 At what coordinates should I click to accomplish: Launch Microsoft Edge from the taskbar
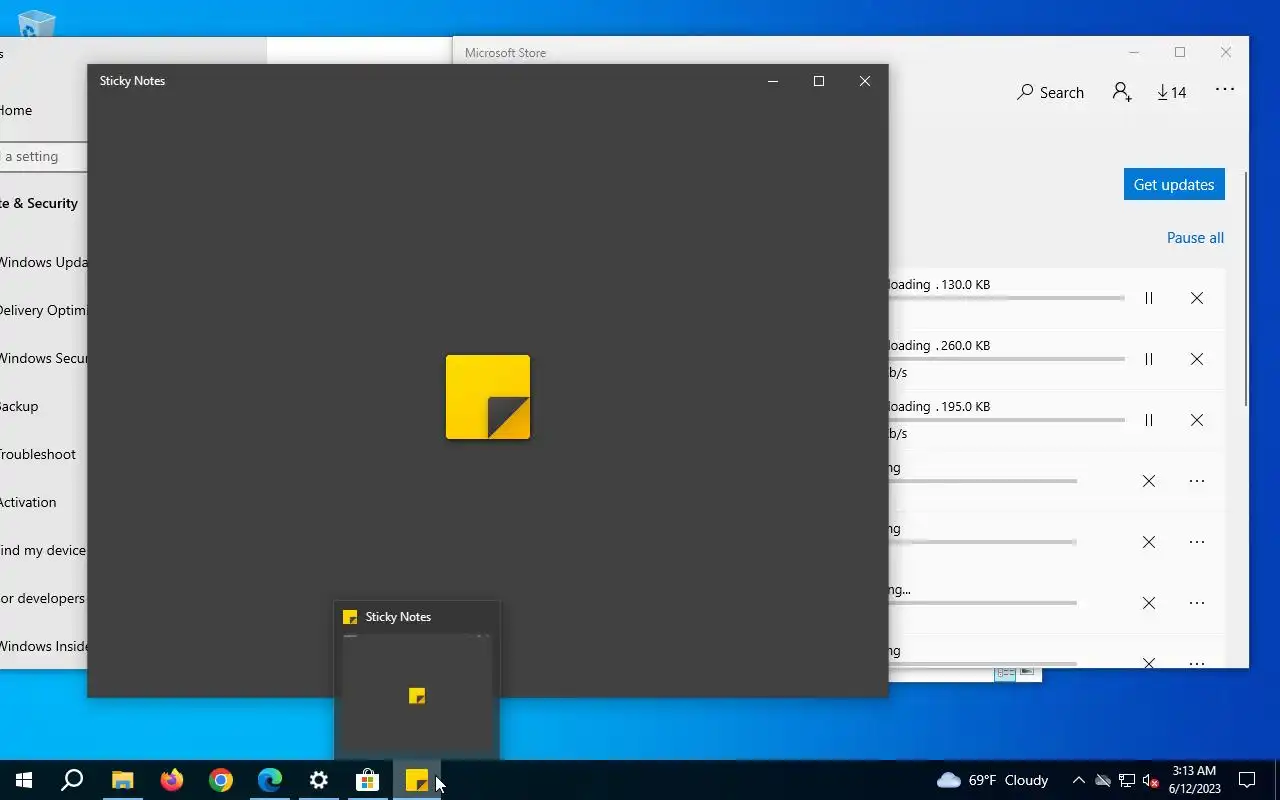[x=270, y=780]
